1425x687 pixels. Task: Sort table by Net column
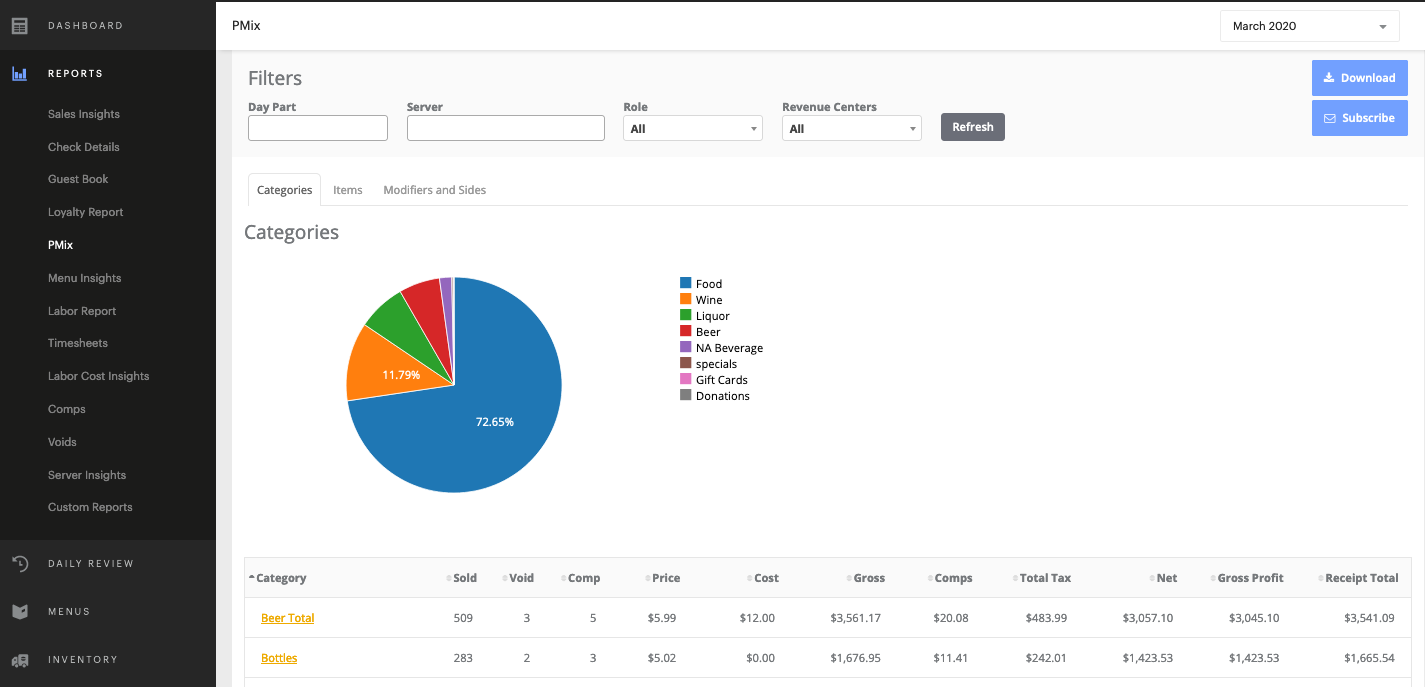(1166, 578)
